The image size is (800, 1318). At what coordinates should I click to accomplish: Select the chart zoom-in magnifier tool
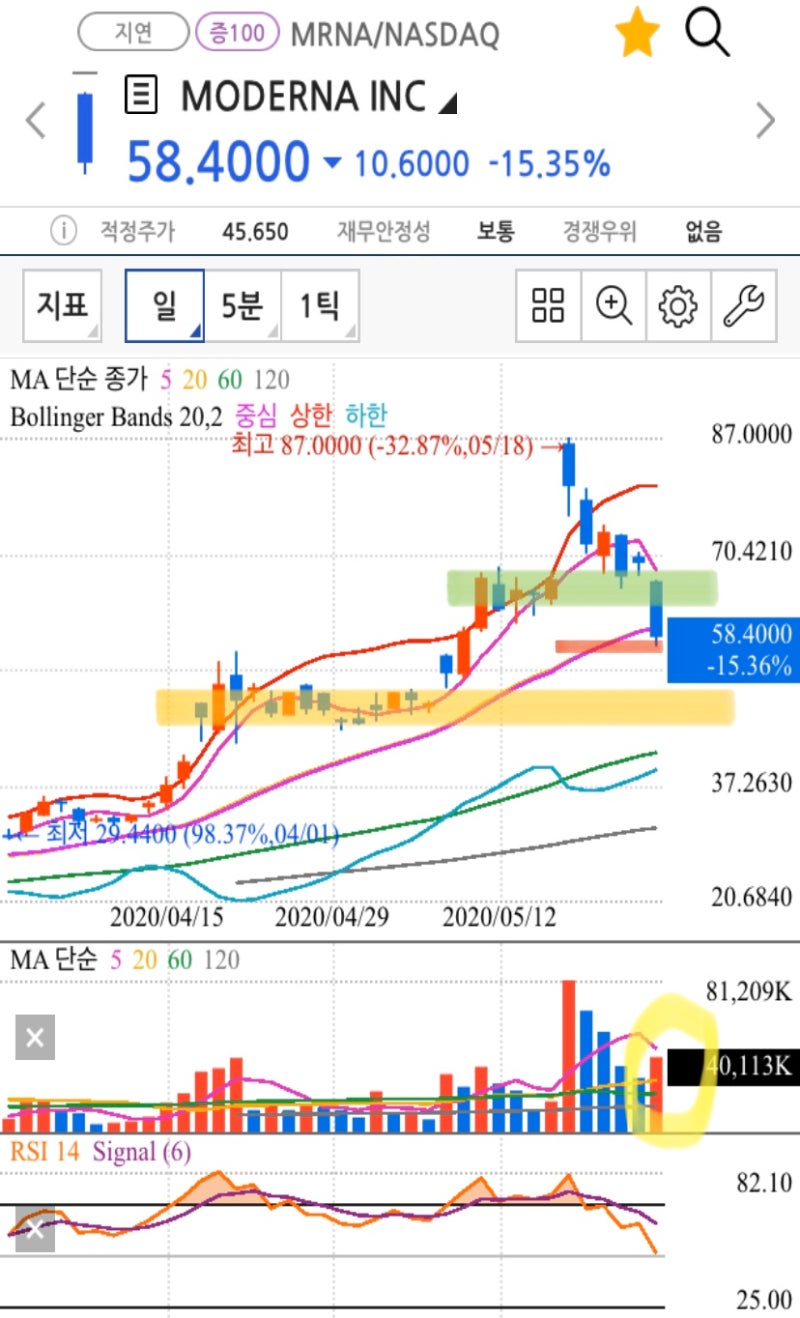pyautogui.click(x=613, y=307)
